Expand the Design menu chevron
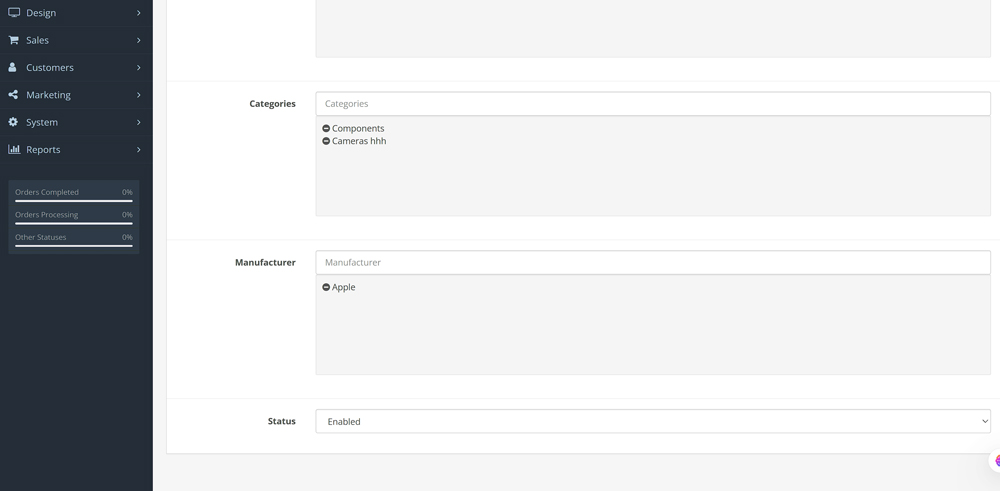 click(x=138, y=13)
